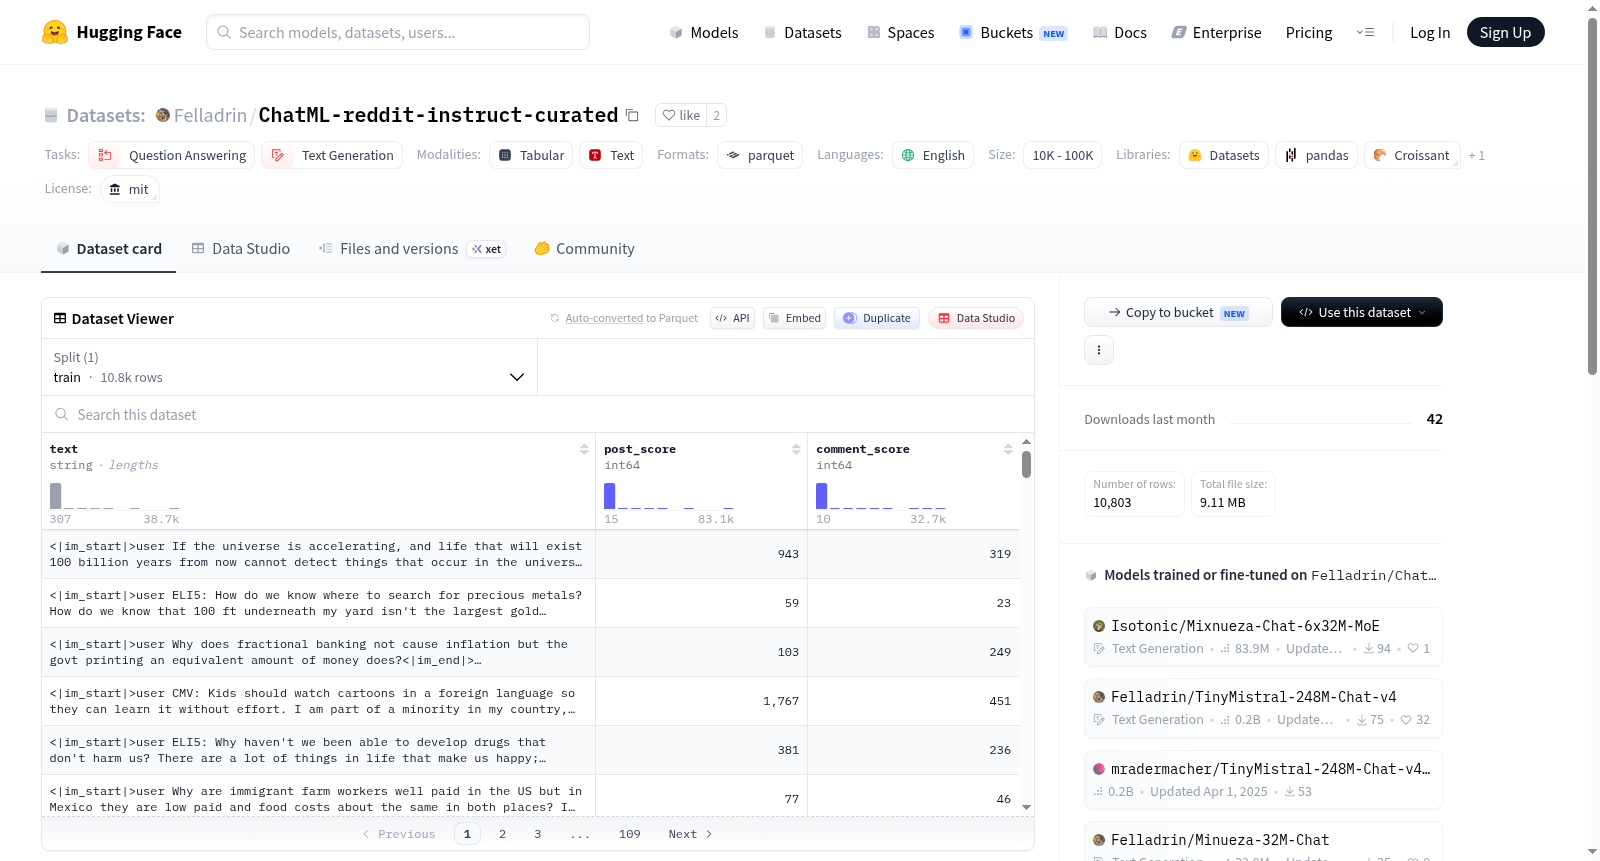Viewport: 1600px width, 861px height.
Task: Open Buckets in the top navigation
Action: coord(1013,32)
